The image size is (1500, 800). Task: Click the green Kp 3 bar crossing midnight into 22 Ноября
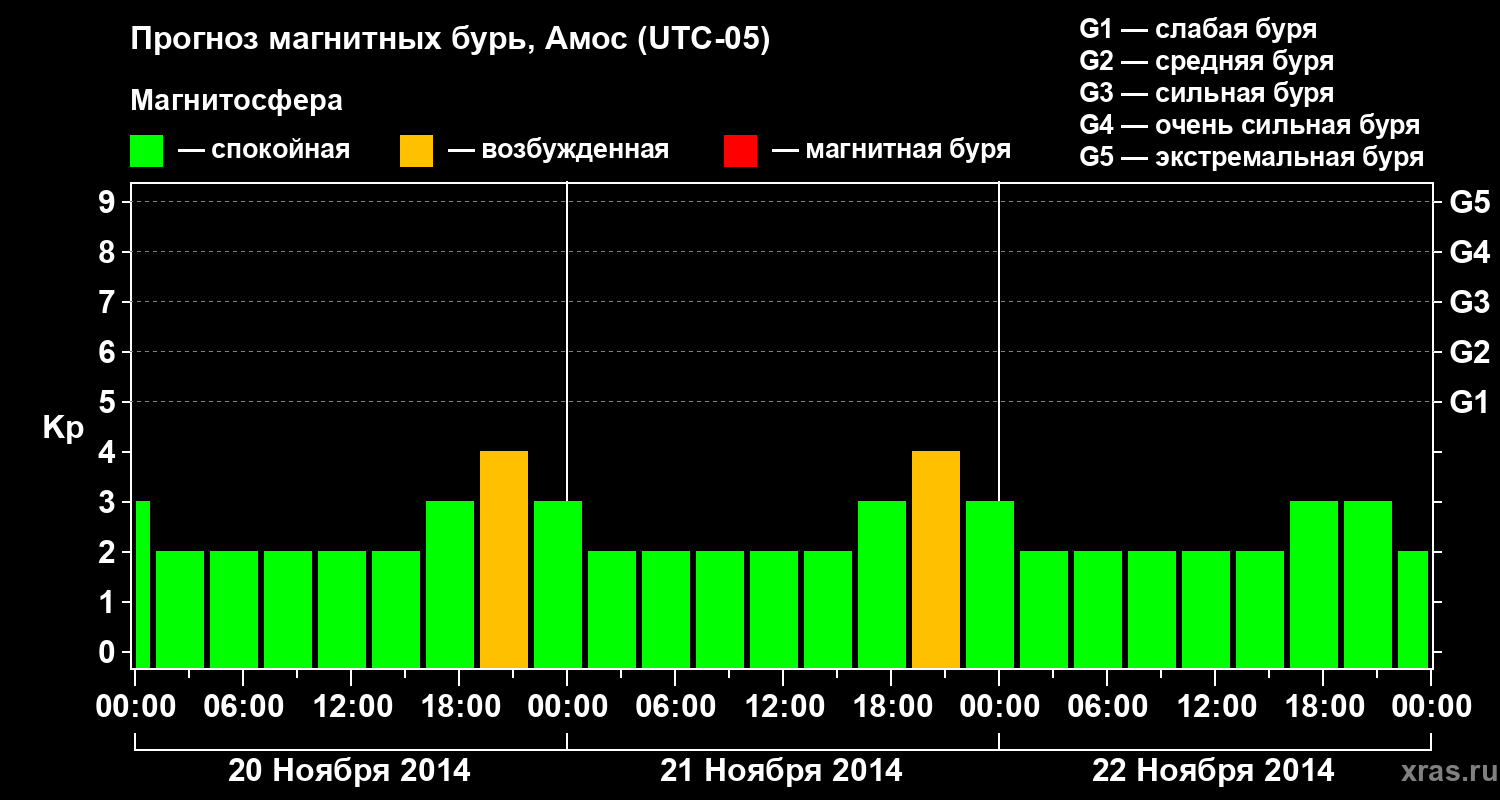click(x=990, y=585)
